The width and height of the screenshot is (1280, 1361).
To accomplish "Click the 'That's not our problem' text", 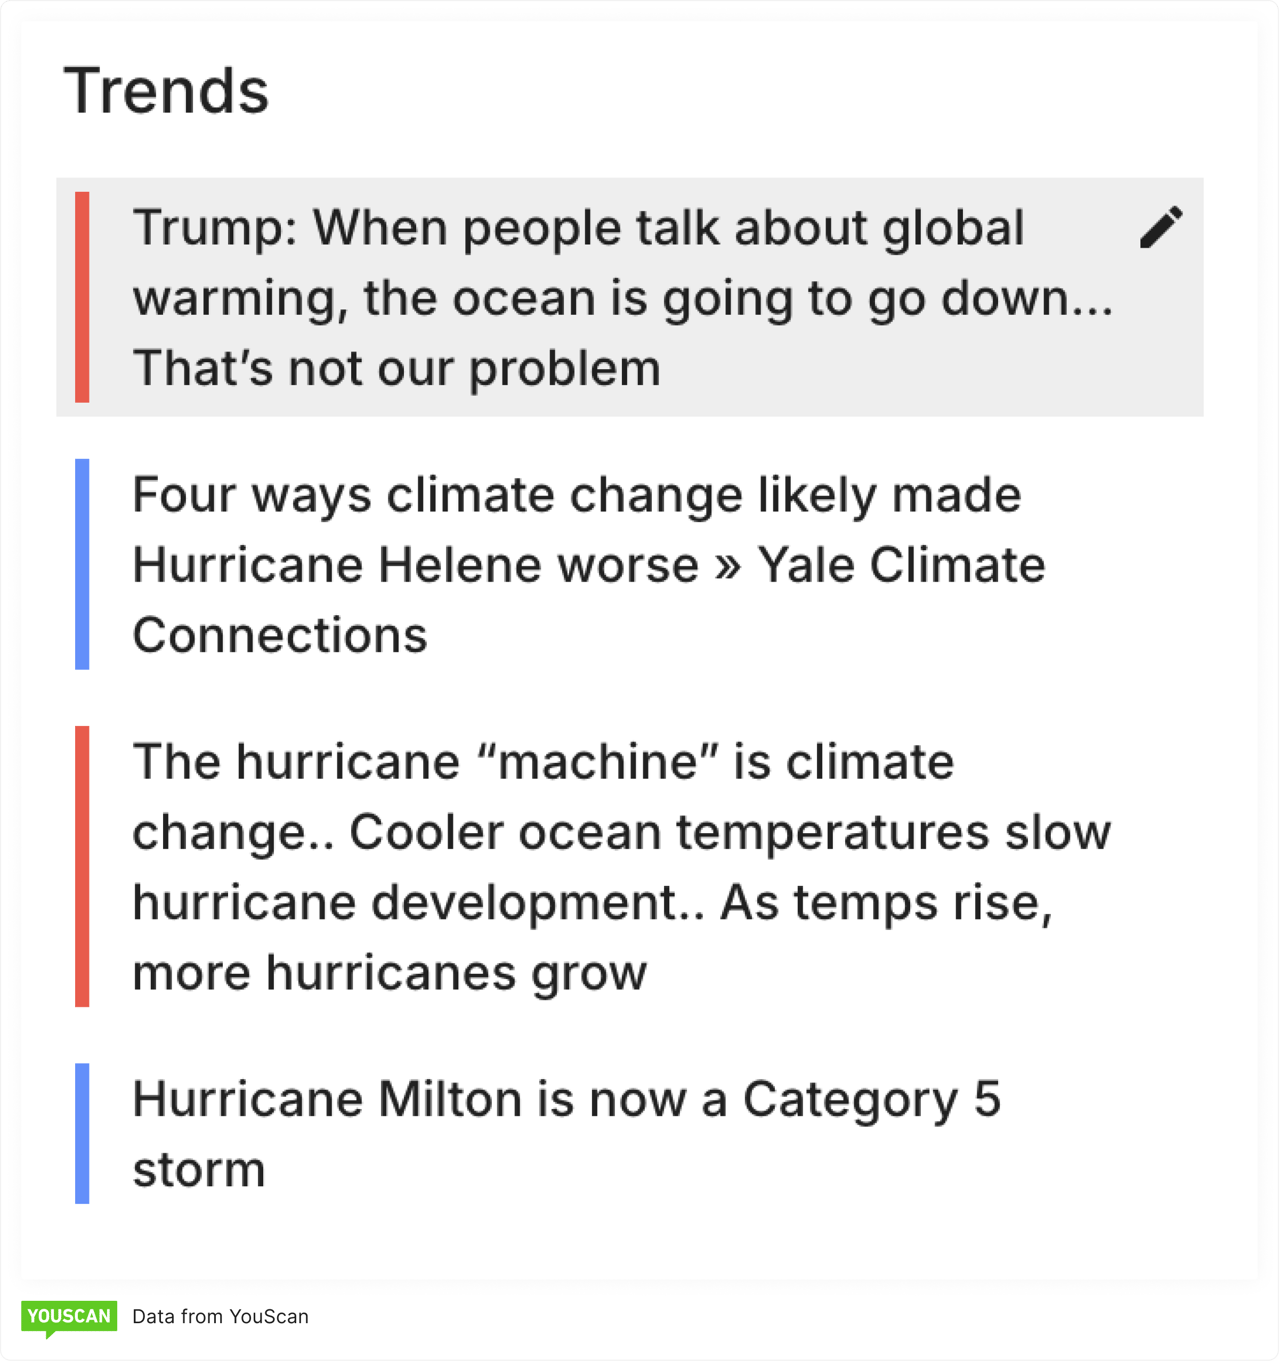I will point(396,368).
